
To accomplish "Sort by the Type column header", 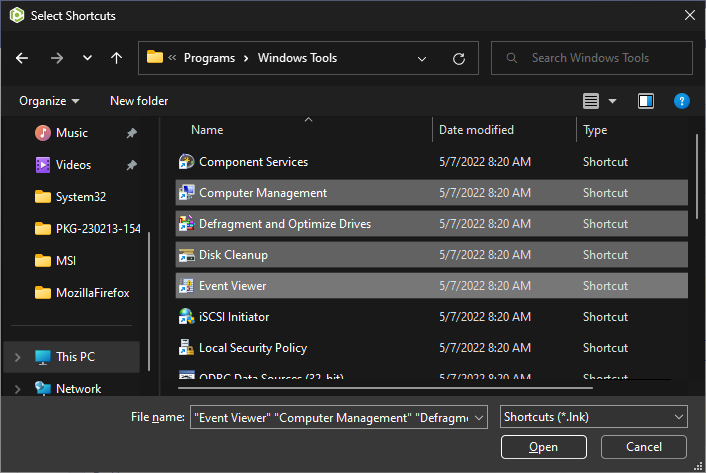I will [x=595, y=130].
